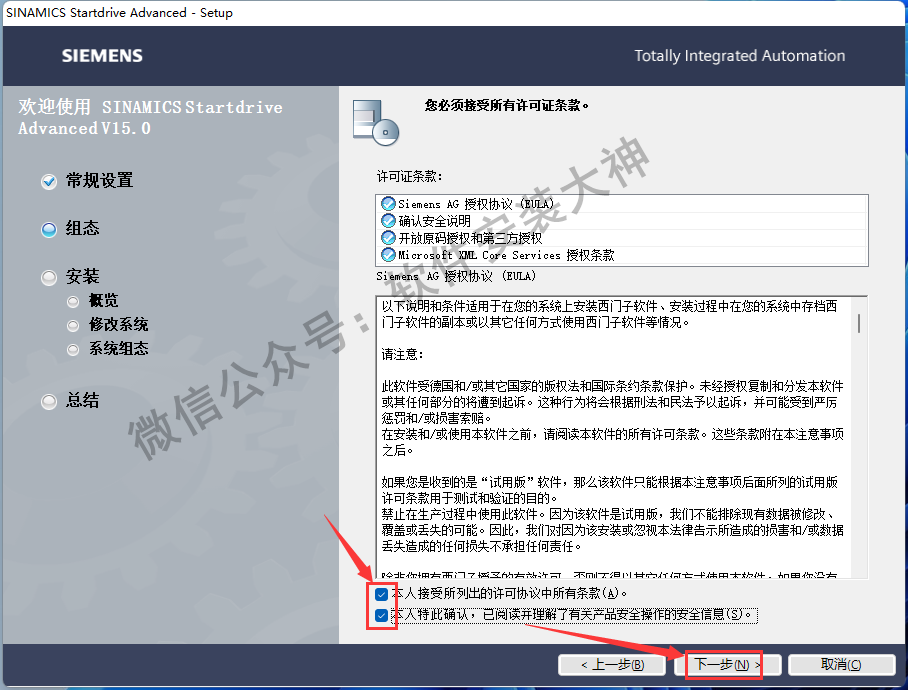This screenshot has height=690, width=908.
Task: Click the 系统组态 sub-step indicator icon
Action: 73,350
